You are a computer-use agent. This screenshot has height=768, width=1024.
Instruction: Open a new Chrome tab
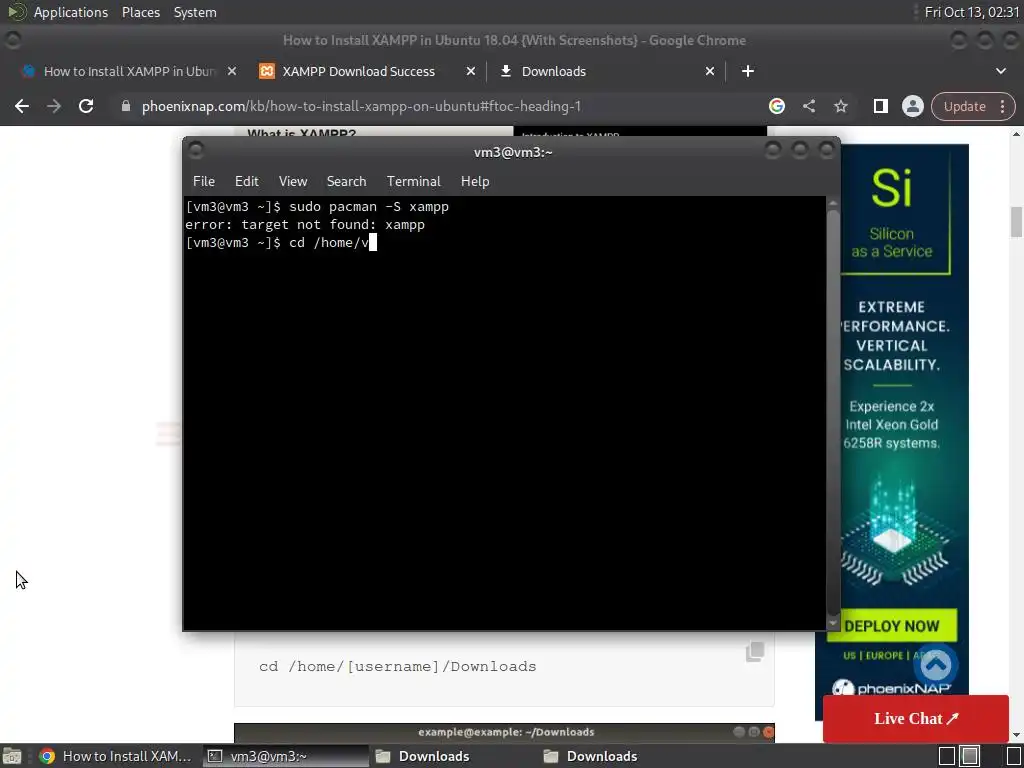pyautogui.click(x=748, y=71)
